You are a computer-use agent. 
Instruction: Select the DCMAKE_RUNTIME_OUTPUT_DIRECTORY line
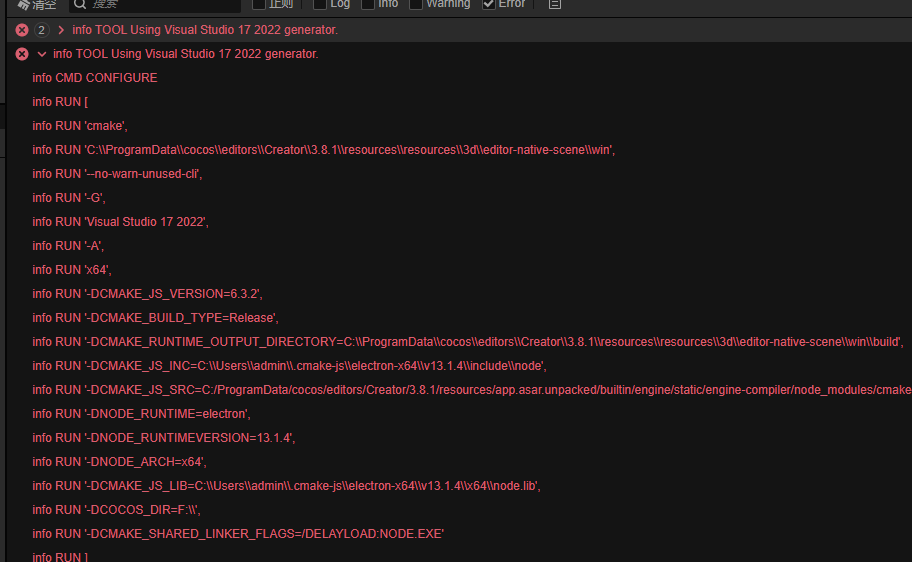tap(468, 342)
